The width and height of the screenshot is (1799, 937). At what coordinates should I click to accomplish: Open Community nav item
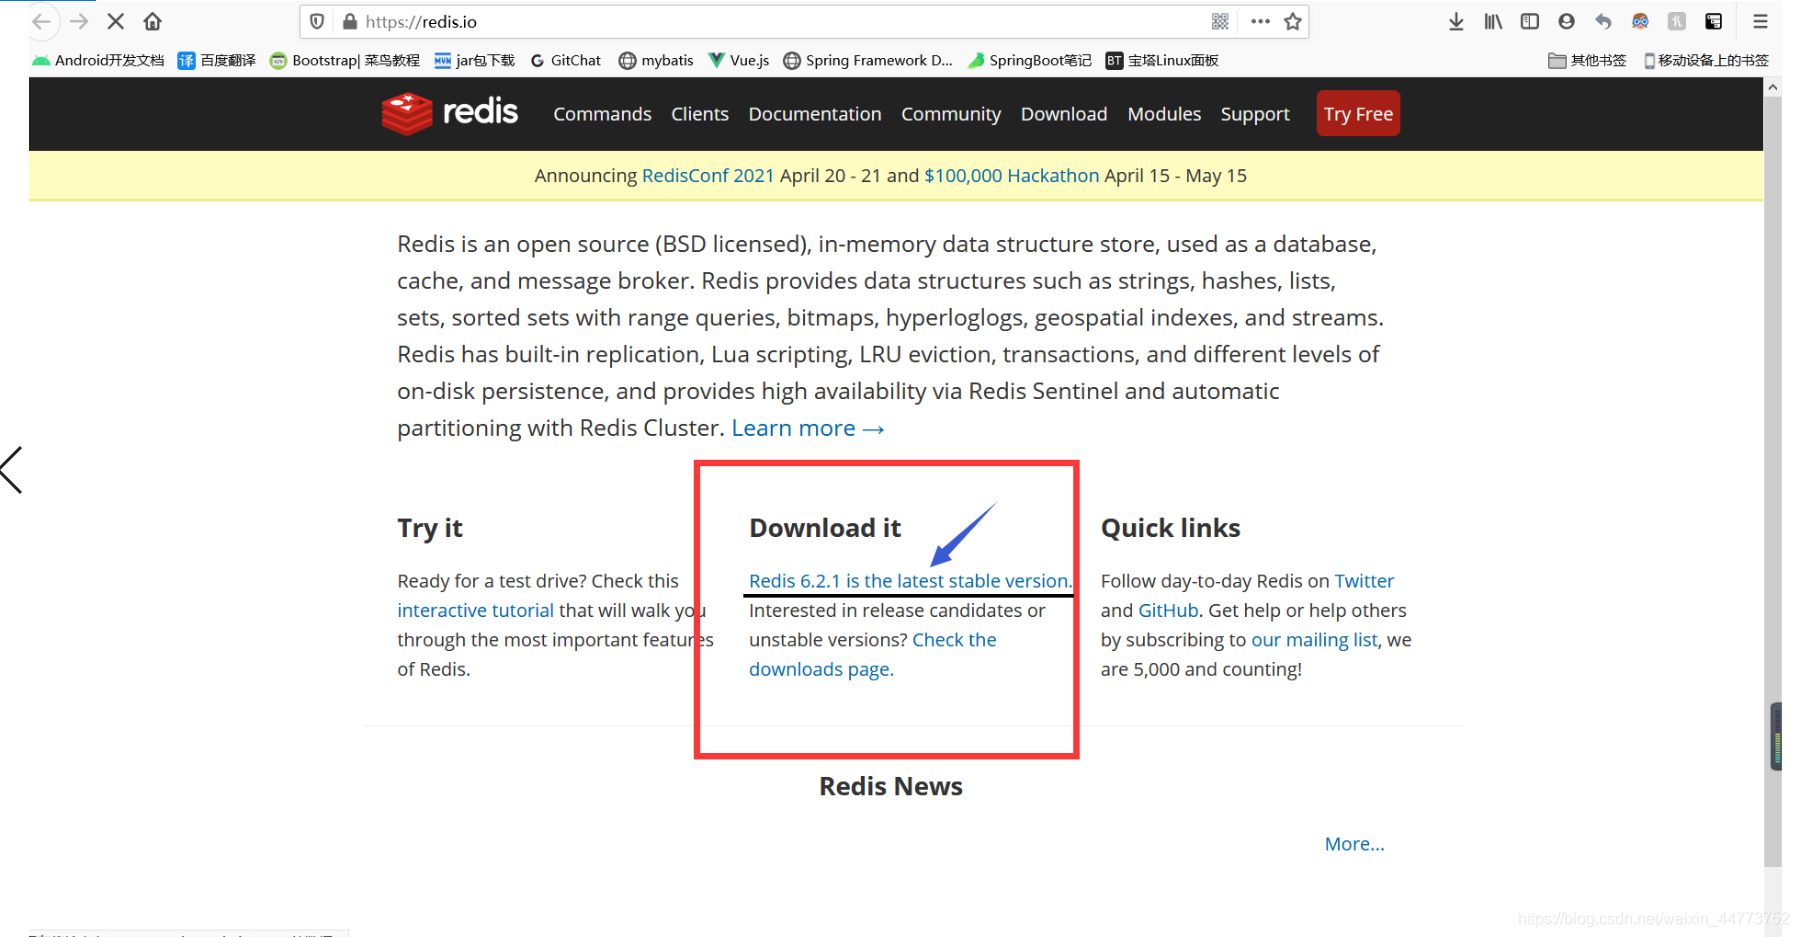pyautogui.click(x=951, y=114)
